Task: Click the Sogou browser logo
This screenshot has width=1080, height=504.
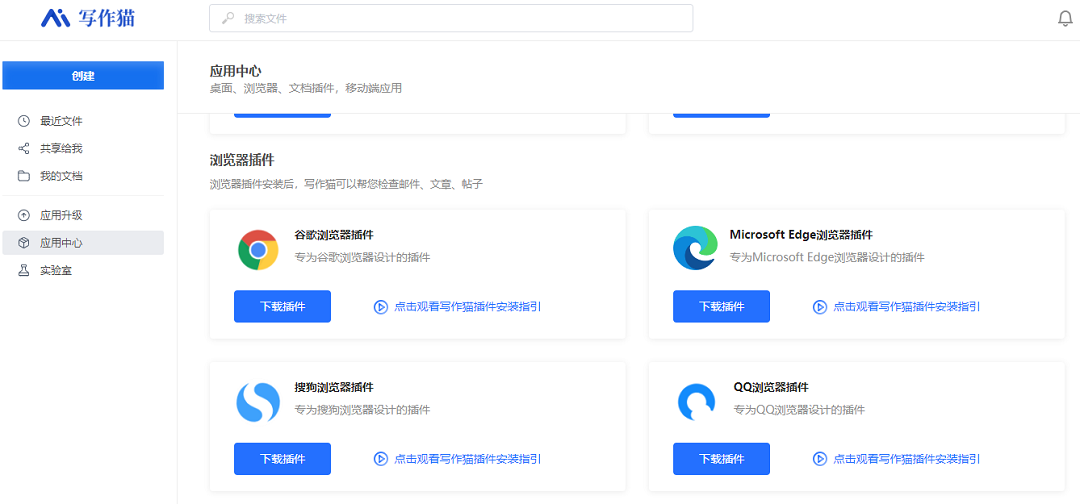Action: pyautogui.click(x=258, y=402)
